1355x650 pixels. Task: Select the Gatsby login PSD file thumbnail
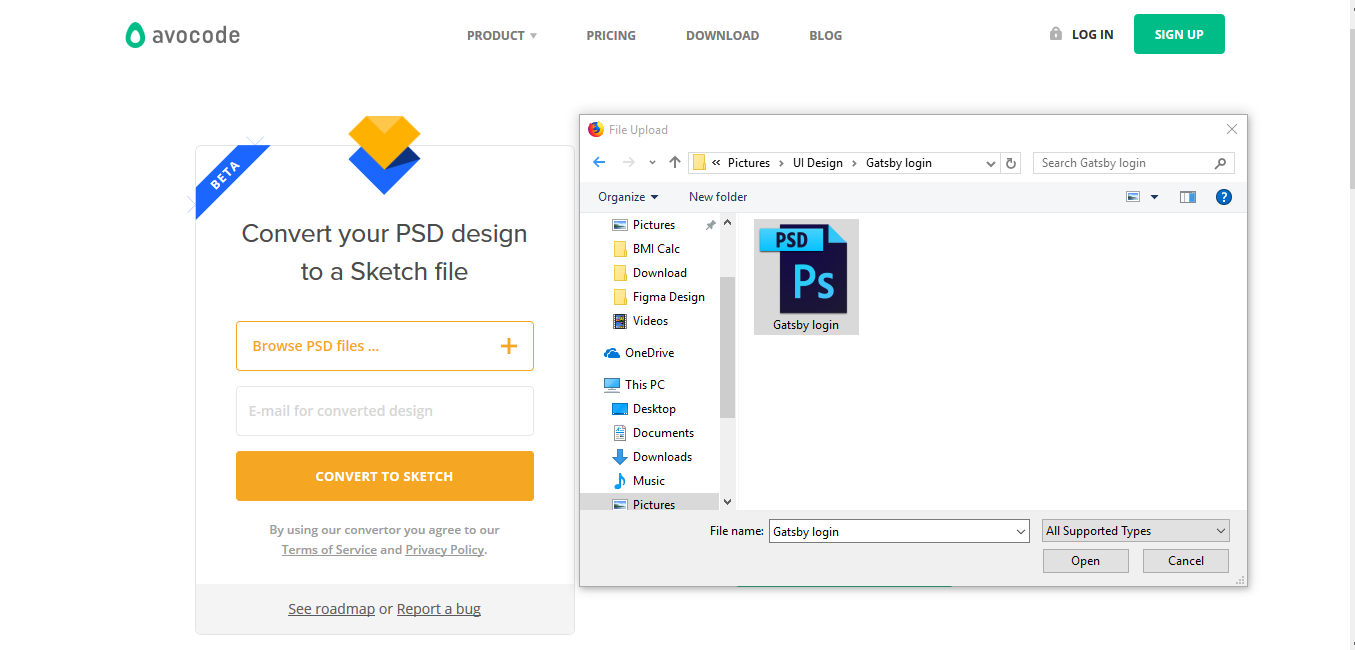[806, 277]
